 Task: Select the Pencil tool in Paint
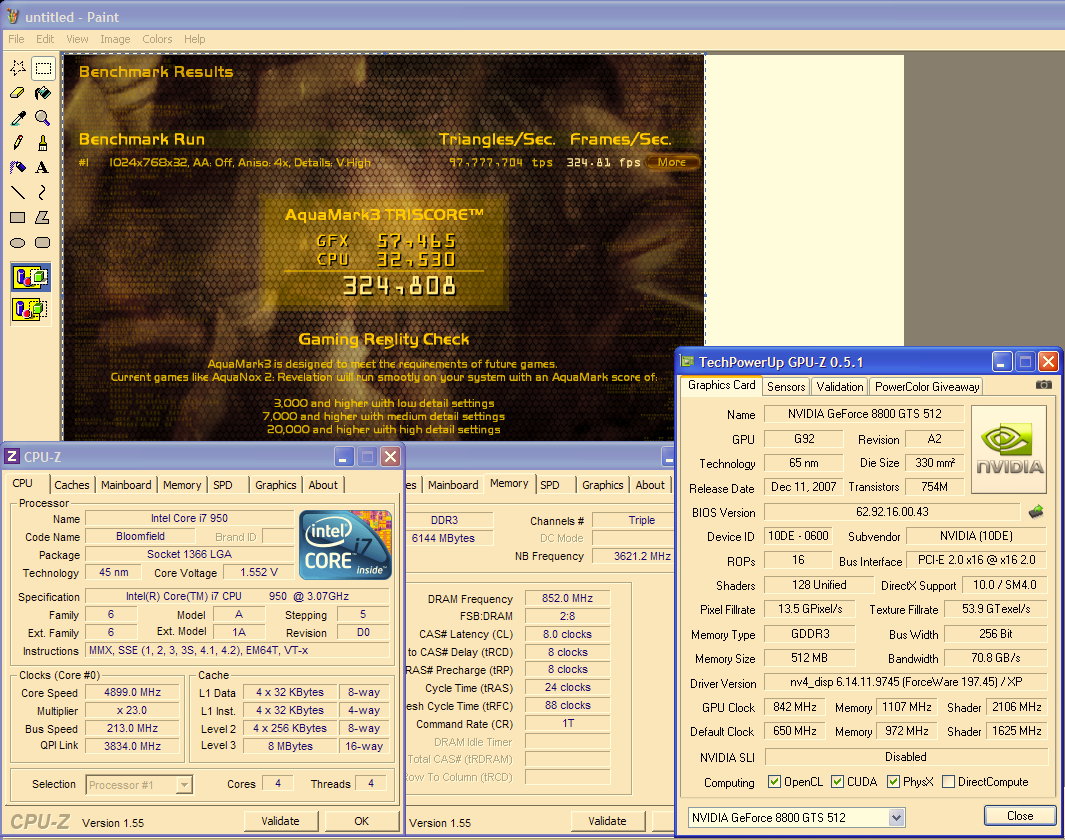click(x=18, y=143)
